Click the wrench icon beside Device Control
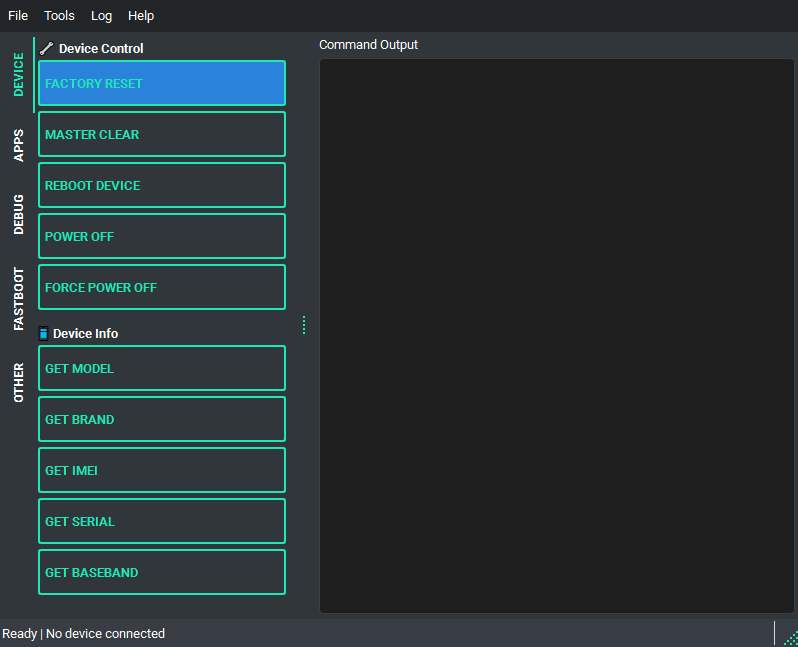This screenshot has width=798, height=647. click(x=46, y=48)
